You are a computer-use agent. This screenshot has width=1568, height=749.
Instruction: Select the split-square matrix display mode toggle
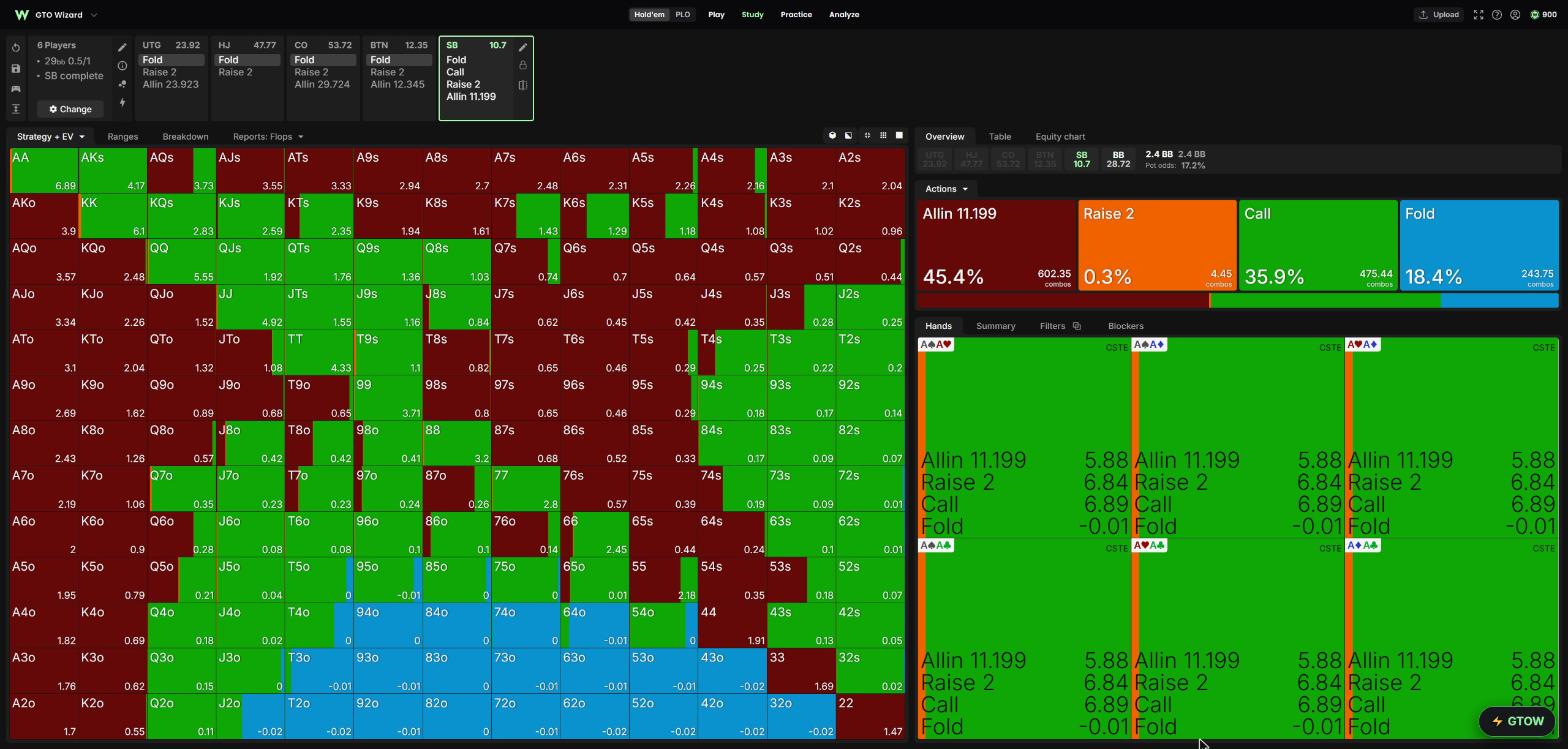point(849,136)
